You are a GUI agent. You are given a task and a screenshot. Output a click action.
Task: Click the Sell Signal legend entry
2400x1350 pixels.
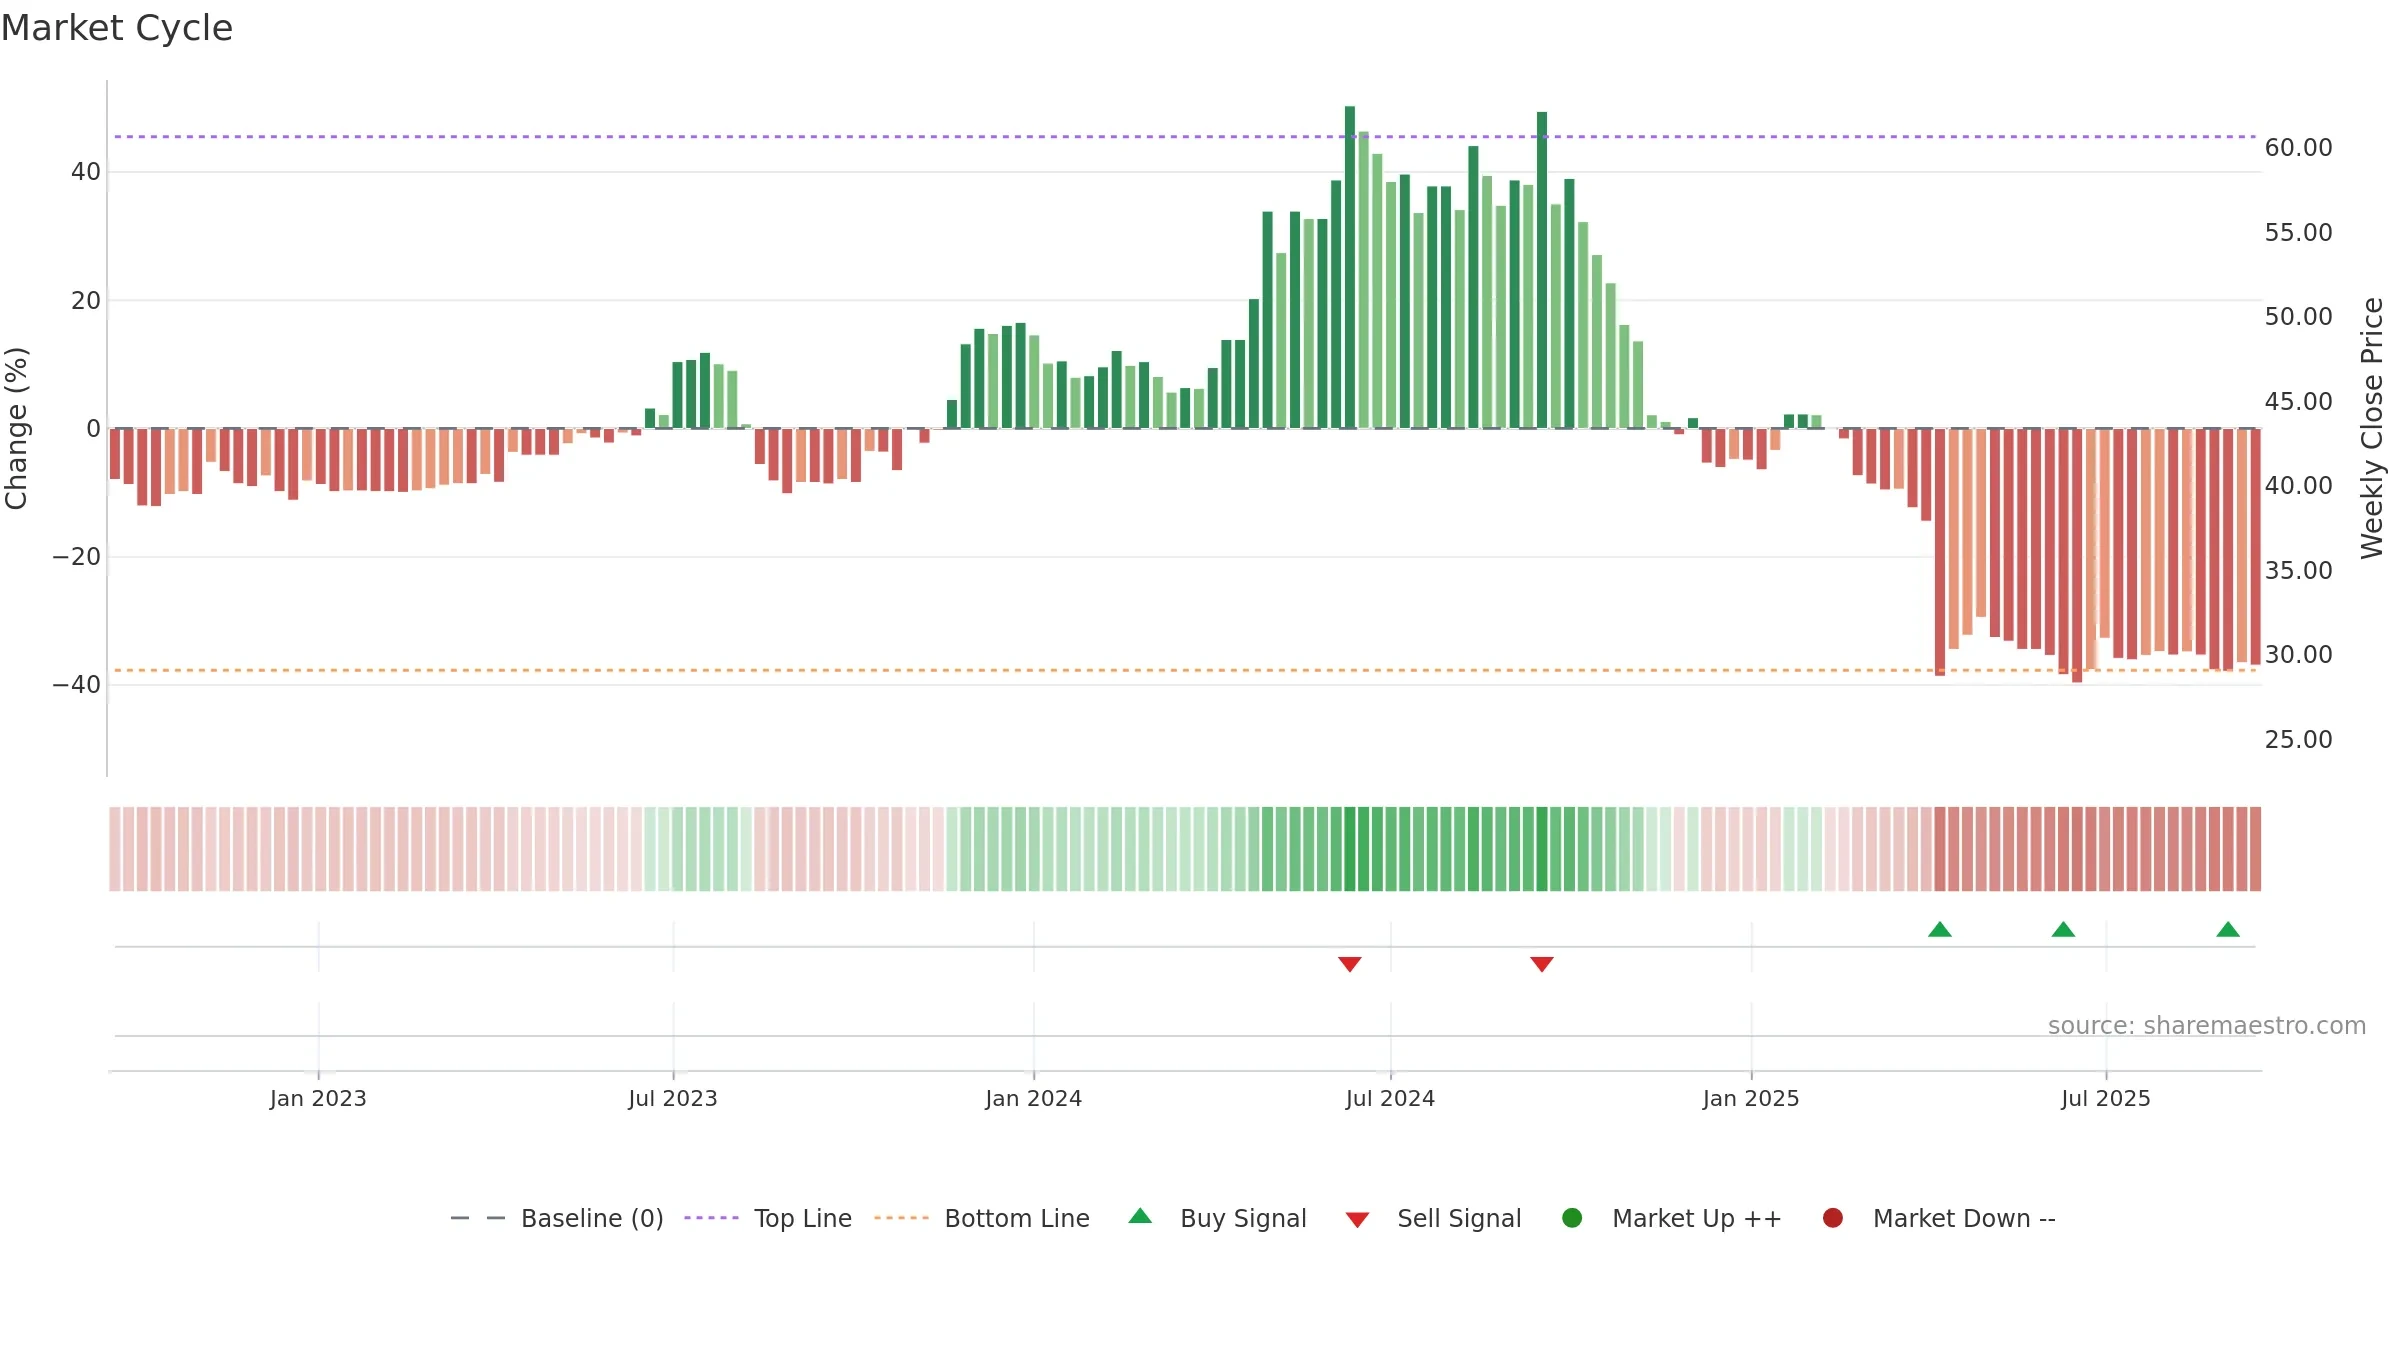(1433, 1218)
